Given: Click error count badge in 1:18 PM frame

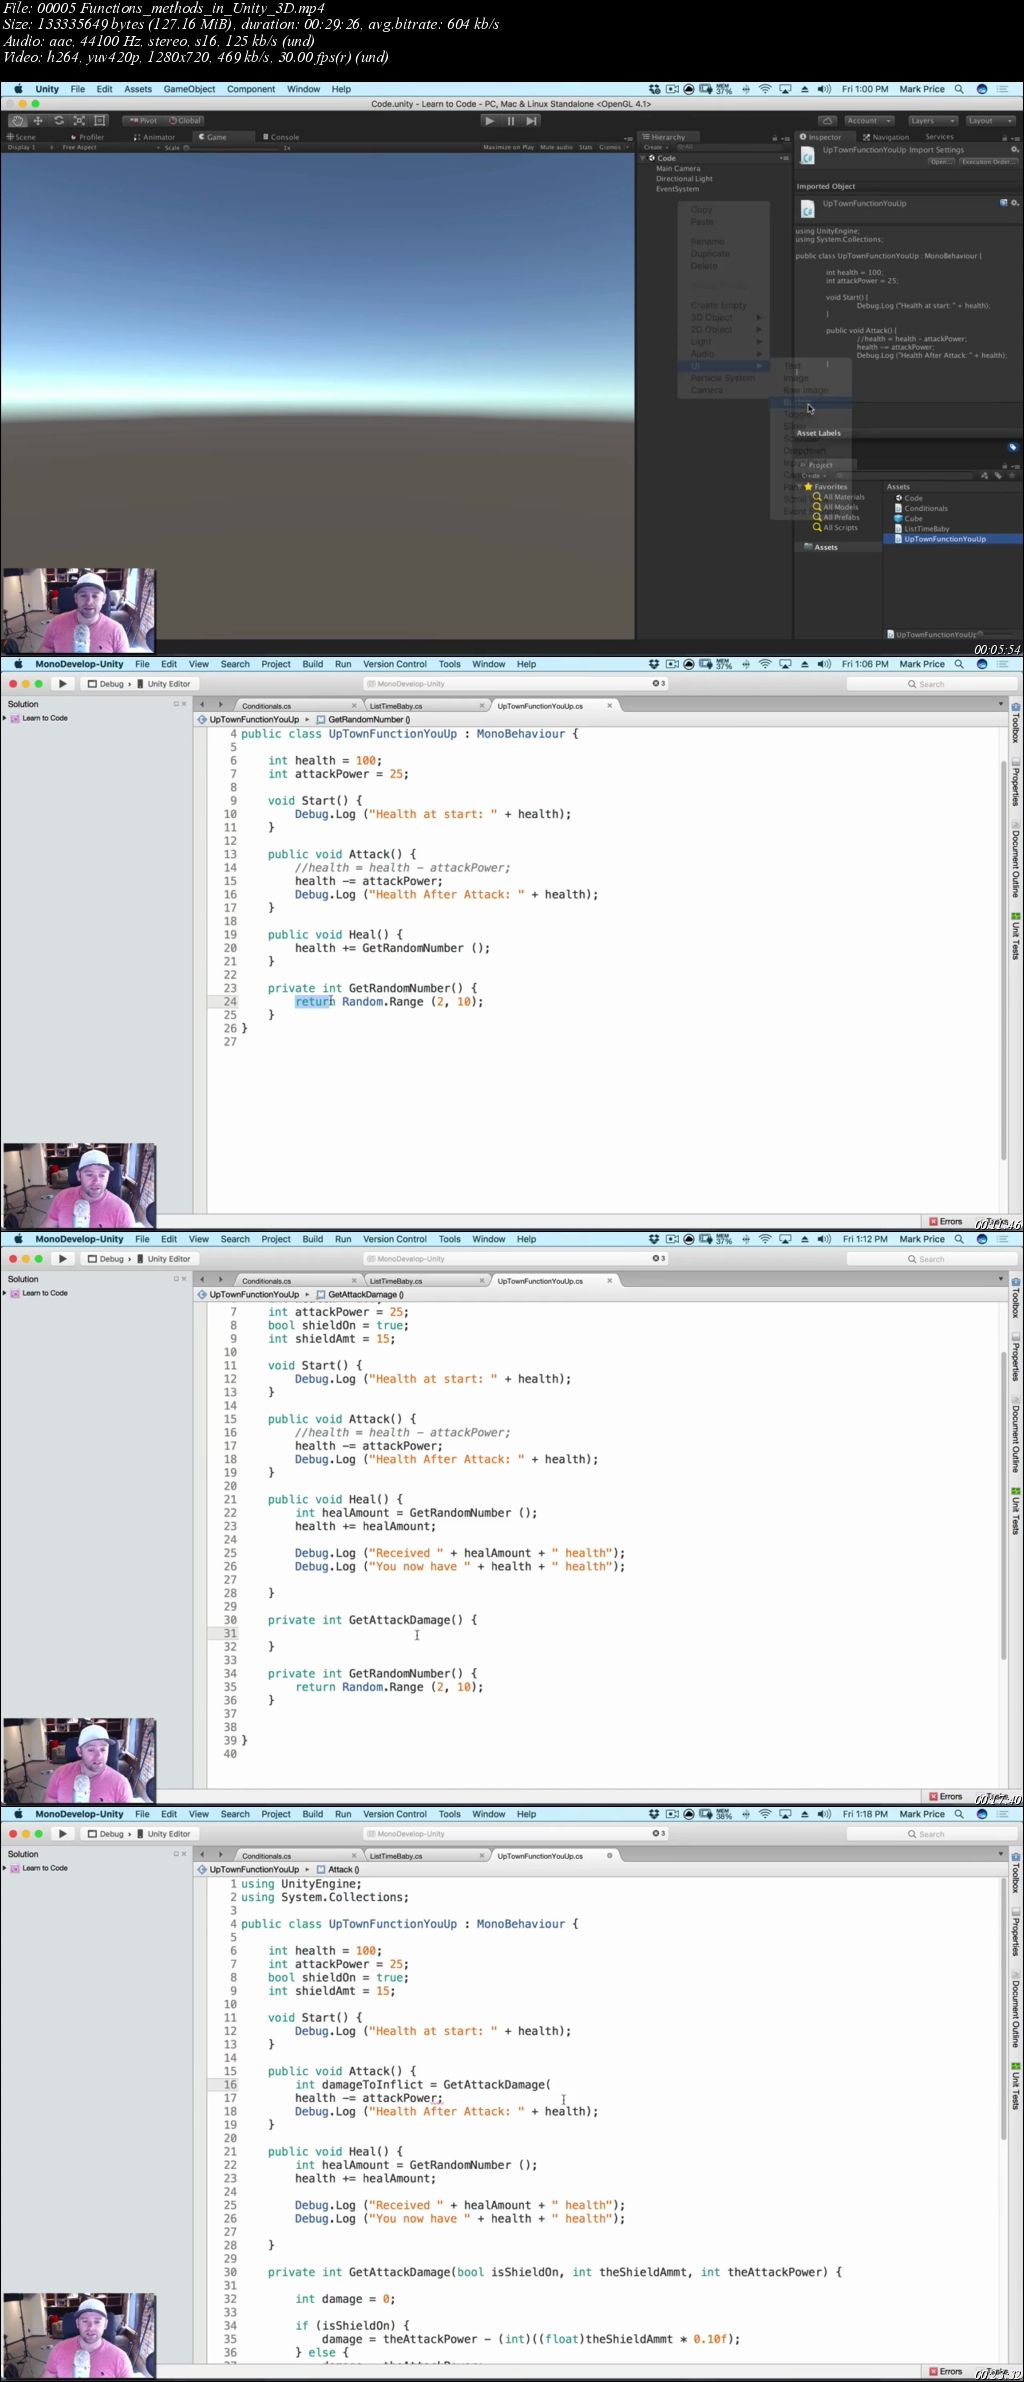Looking at the screenshot, I should 658,1833.
